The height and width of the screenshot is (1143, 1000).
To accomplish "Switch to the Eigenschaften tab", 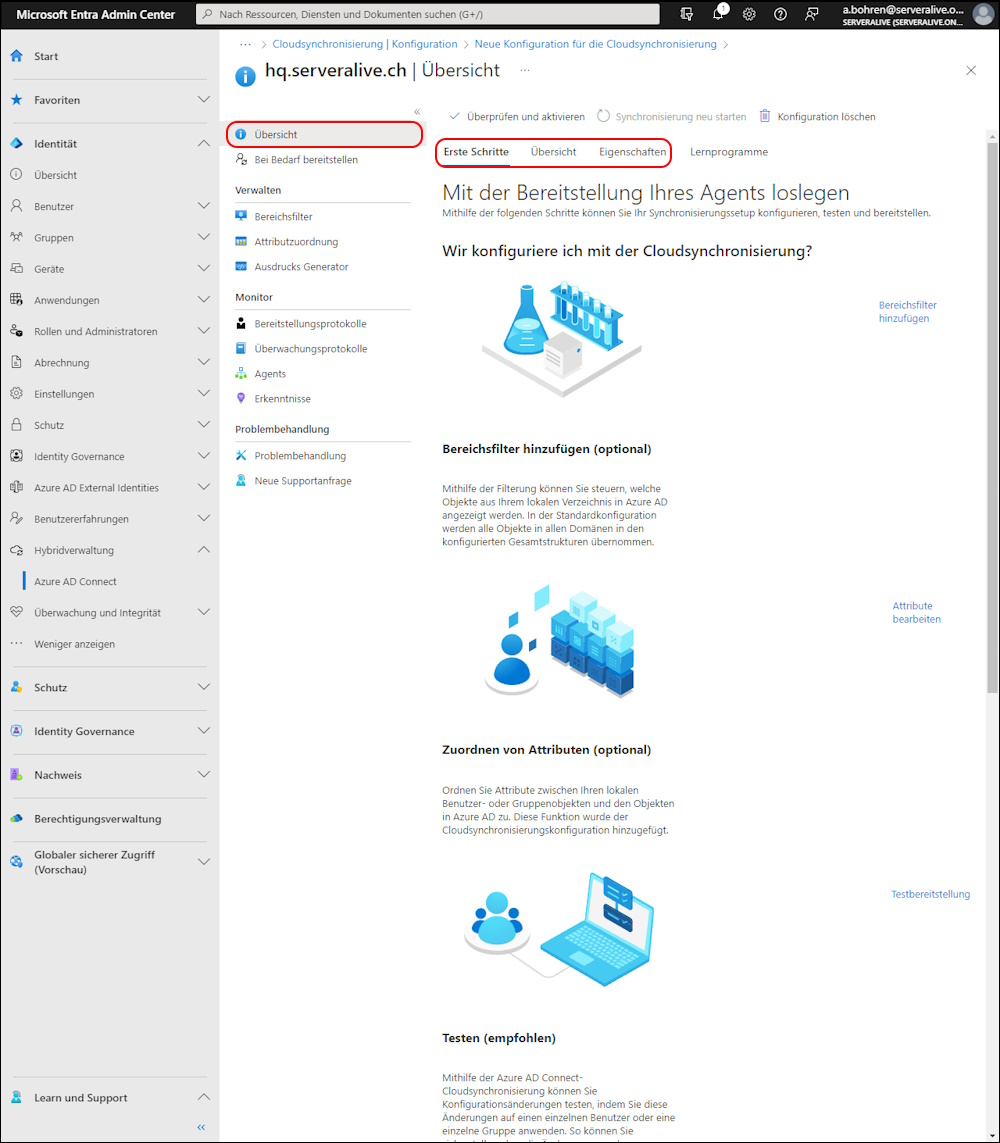I will (633, 152).
